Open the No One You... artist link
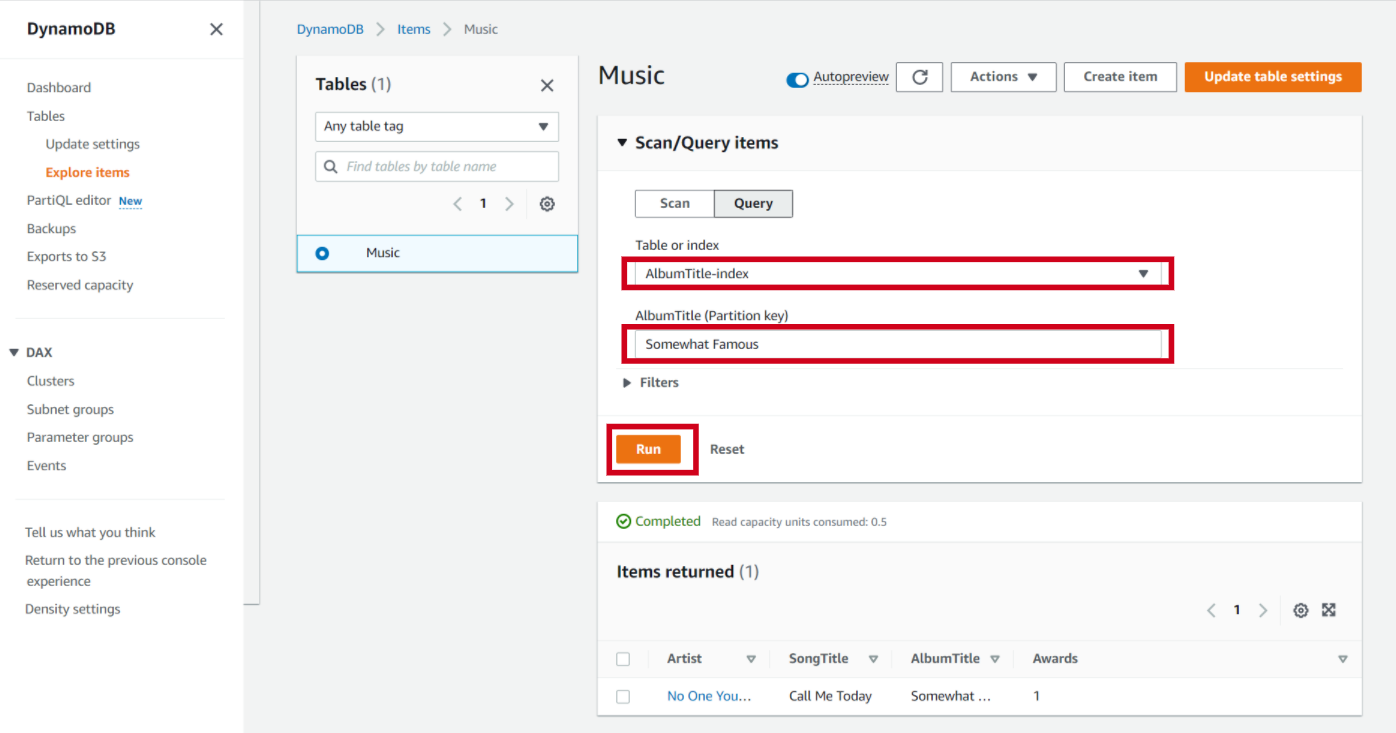The width and height of the screenshot is (1396, 733). pos(709,697)
